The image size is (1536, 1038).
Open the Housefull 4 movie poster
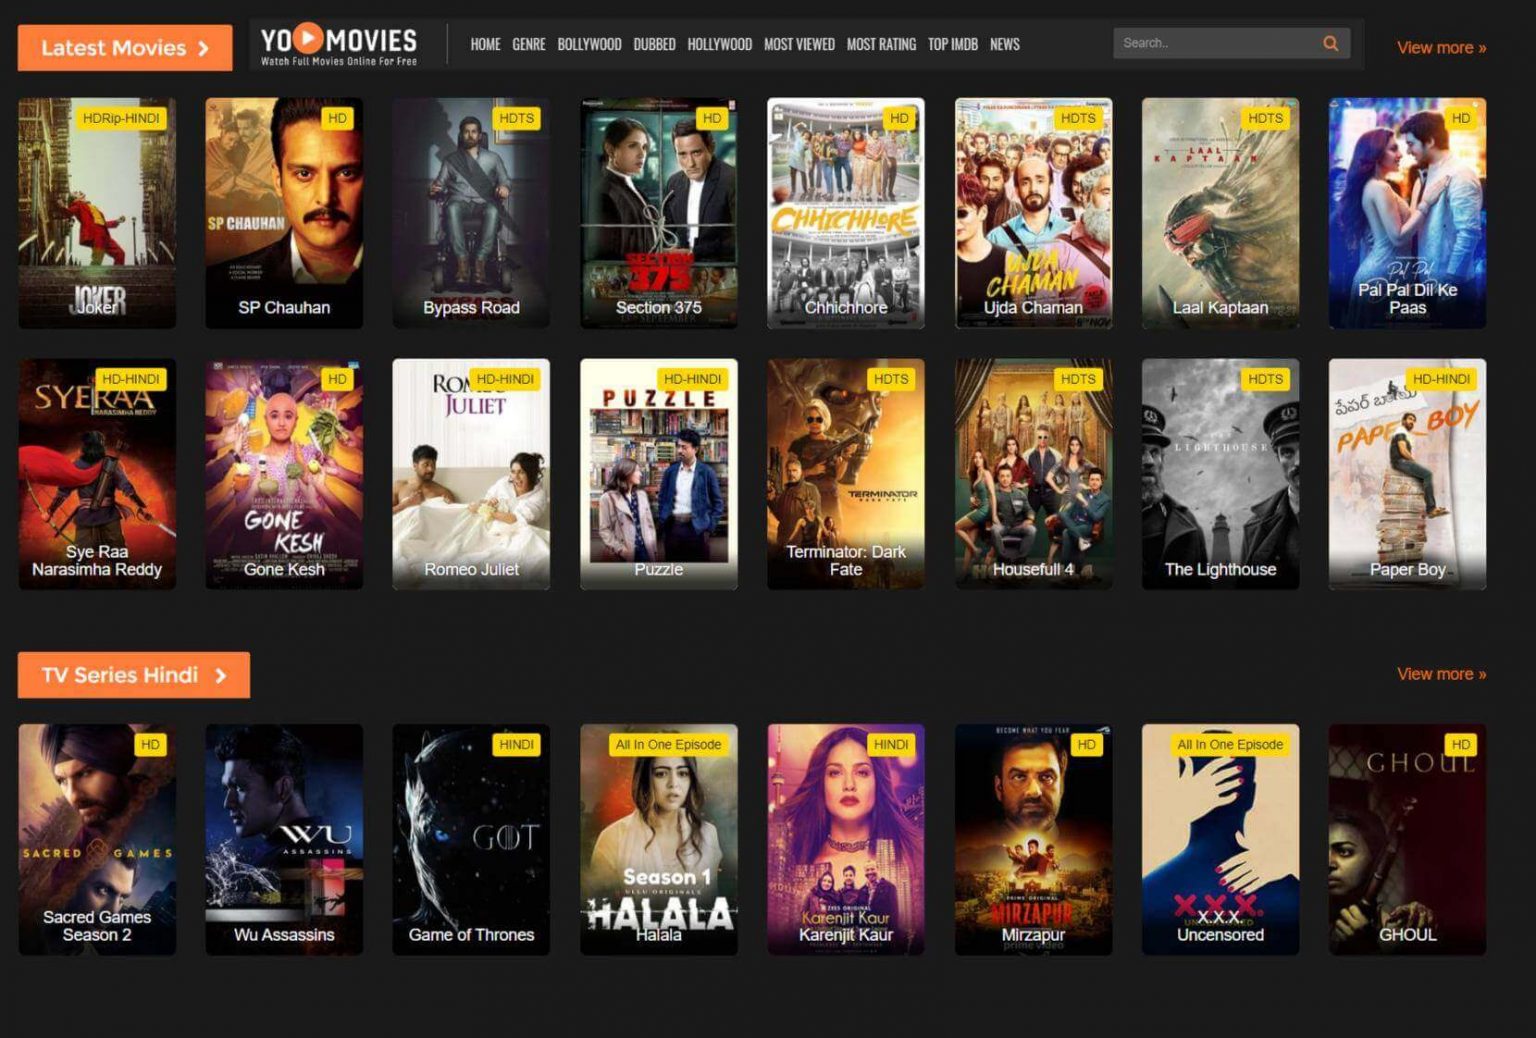[1033, 474]
